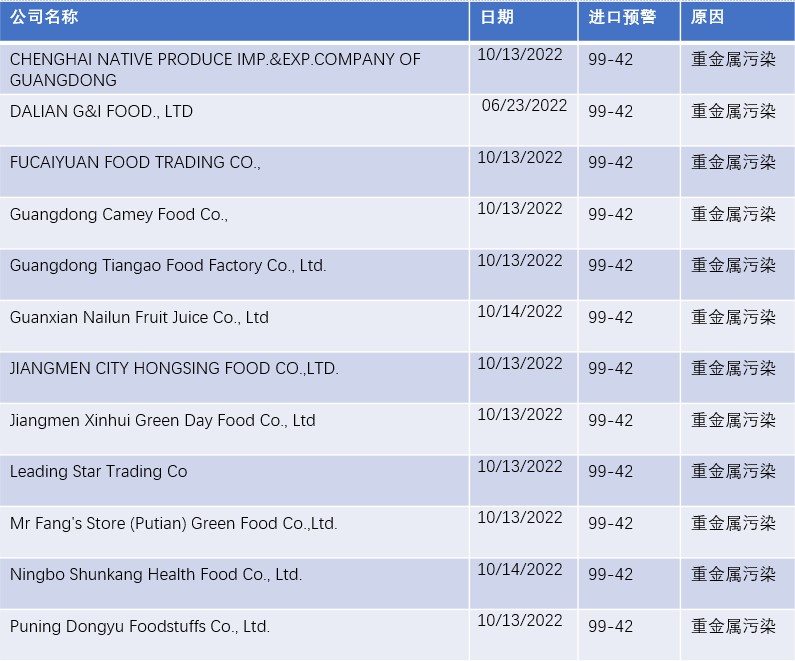Click the date in Ningbo Shunkang row
This screenshot has height=661, width=795.
point(520,569)
